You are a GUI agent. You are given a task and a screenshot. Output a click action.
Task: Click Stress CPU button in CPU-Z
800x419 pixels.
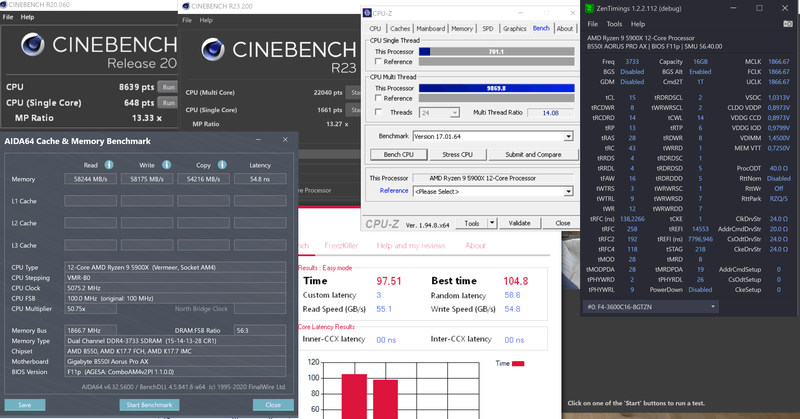click(457, 154)
